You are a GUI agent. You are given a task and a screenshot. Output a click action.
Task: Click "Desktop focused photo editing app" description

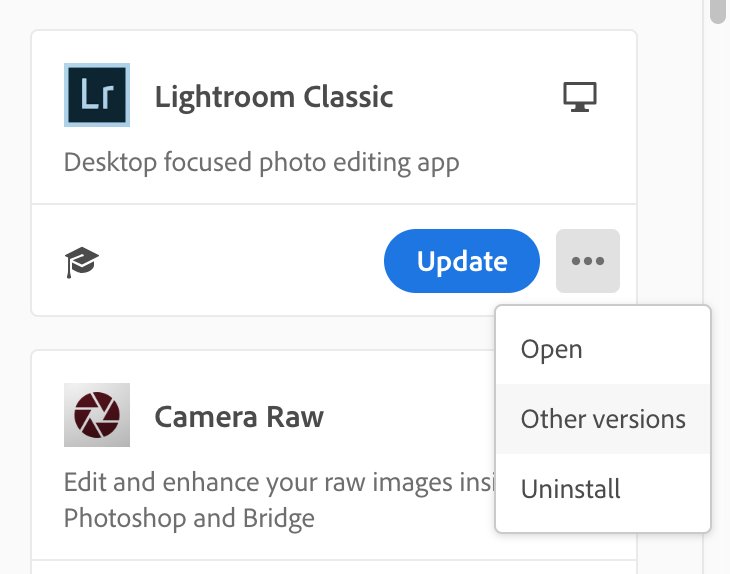point(261,162)
